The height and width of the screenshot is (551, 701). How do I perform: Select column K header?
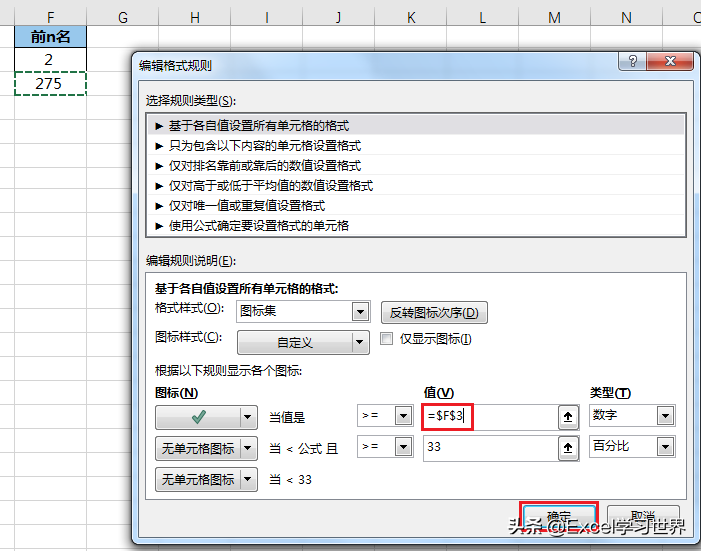click(410, 17)
